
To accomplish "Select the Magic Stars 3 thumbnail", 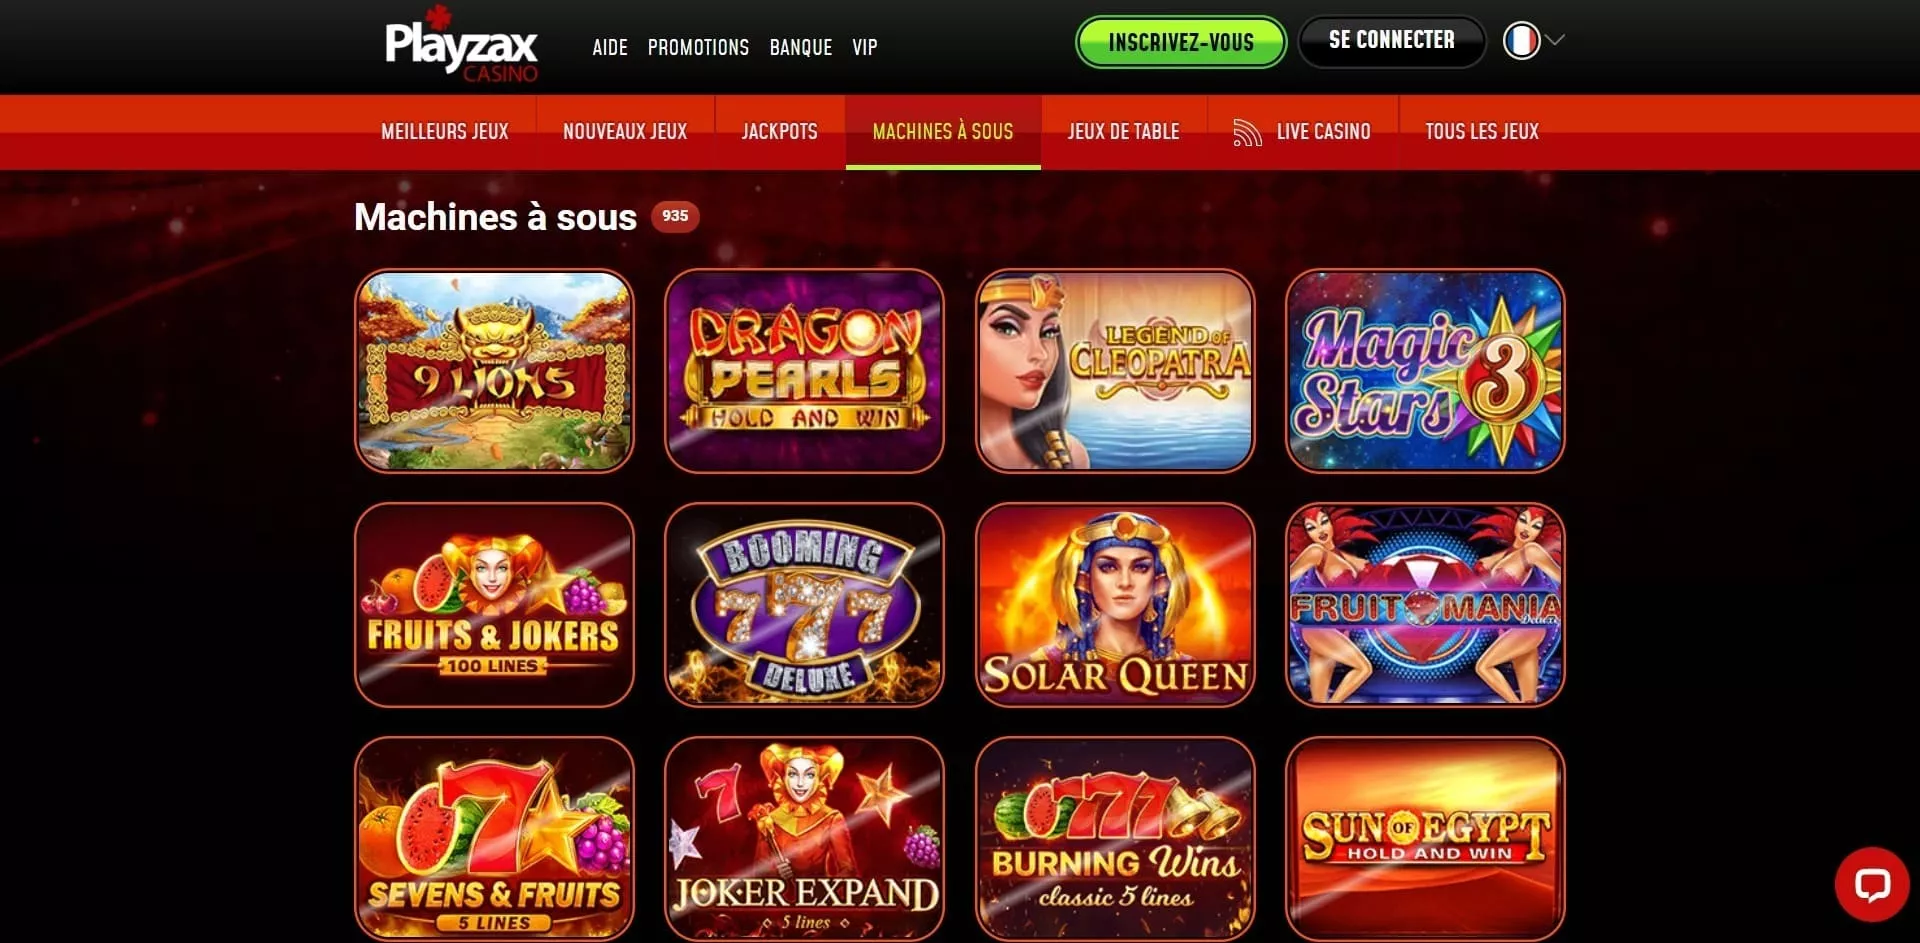I will pos(1425,371).
